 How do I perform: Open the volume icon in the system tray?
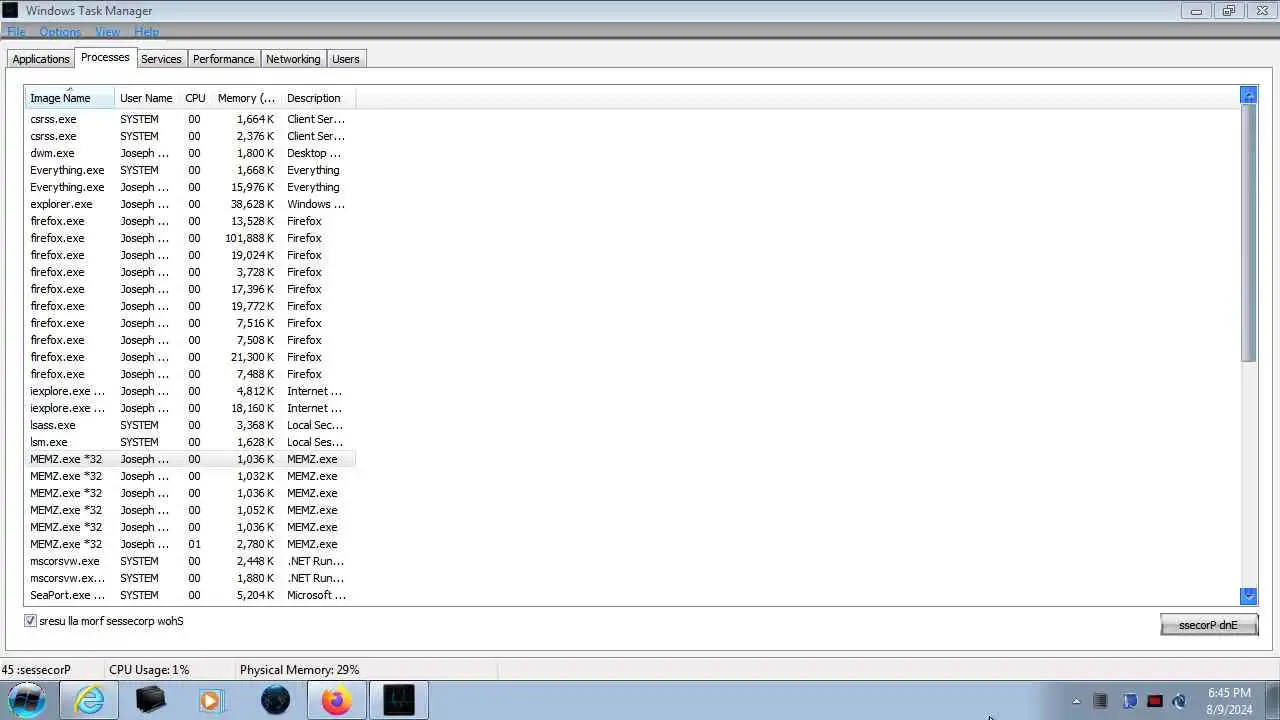tap(1180, 701)
